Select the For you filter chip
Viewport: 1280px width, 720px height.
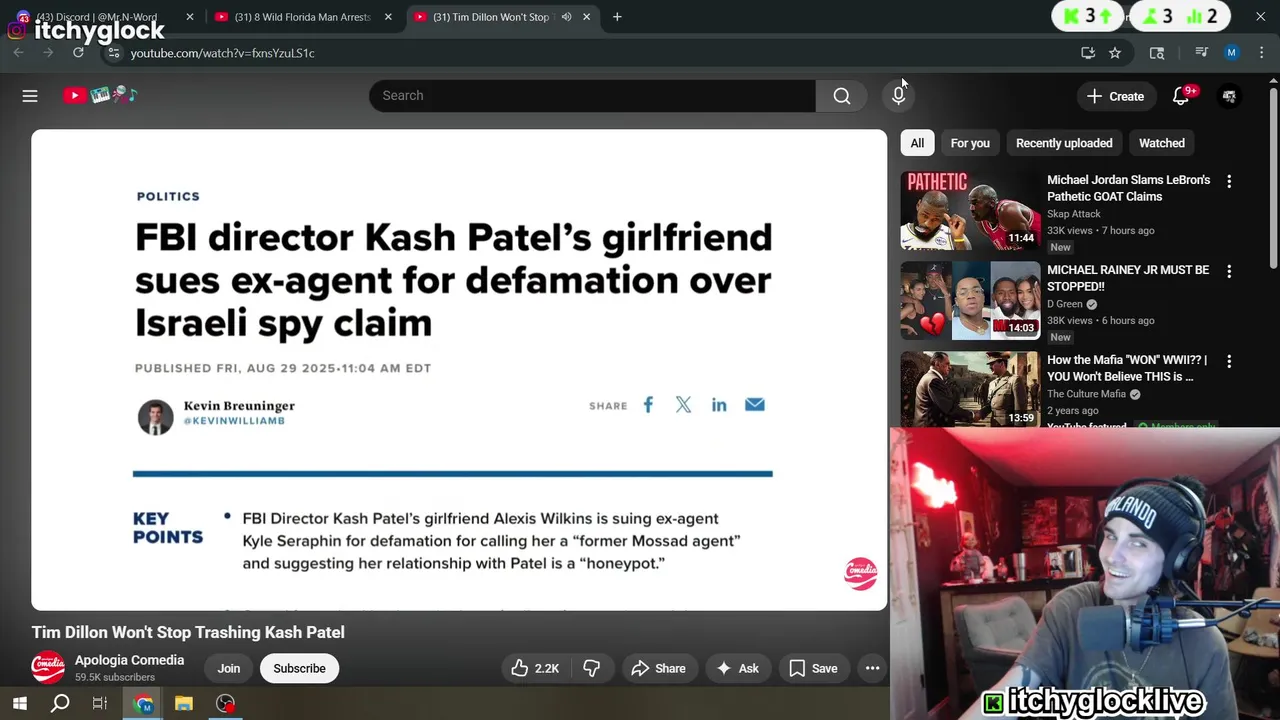[970, 143]
